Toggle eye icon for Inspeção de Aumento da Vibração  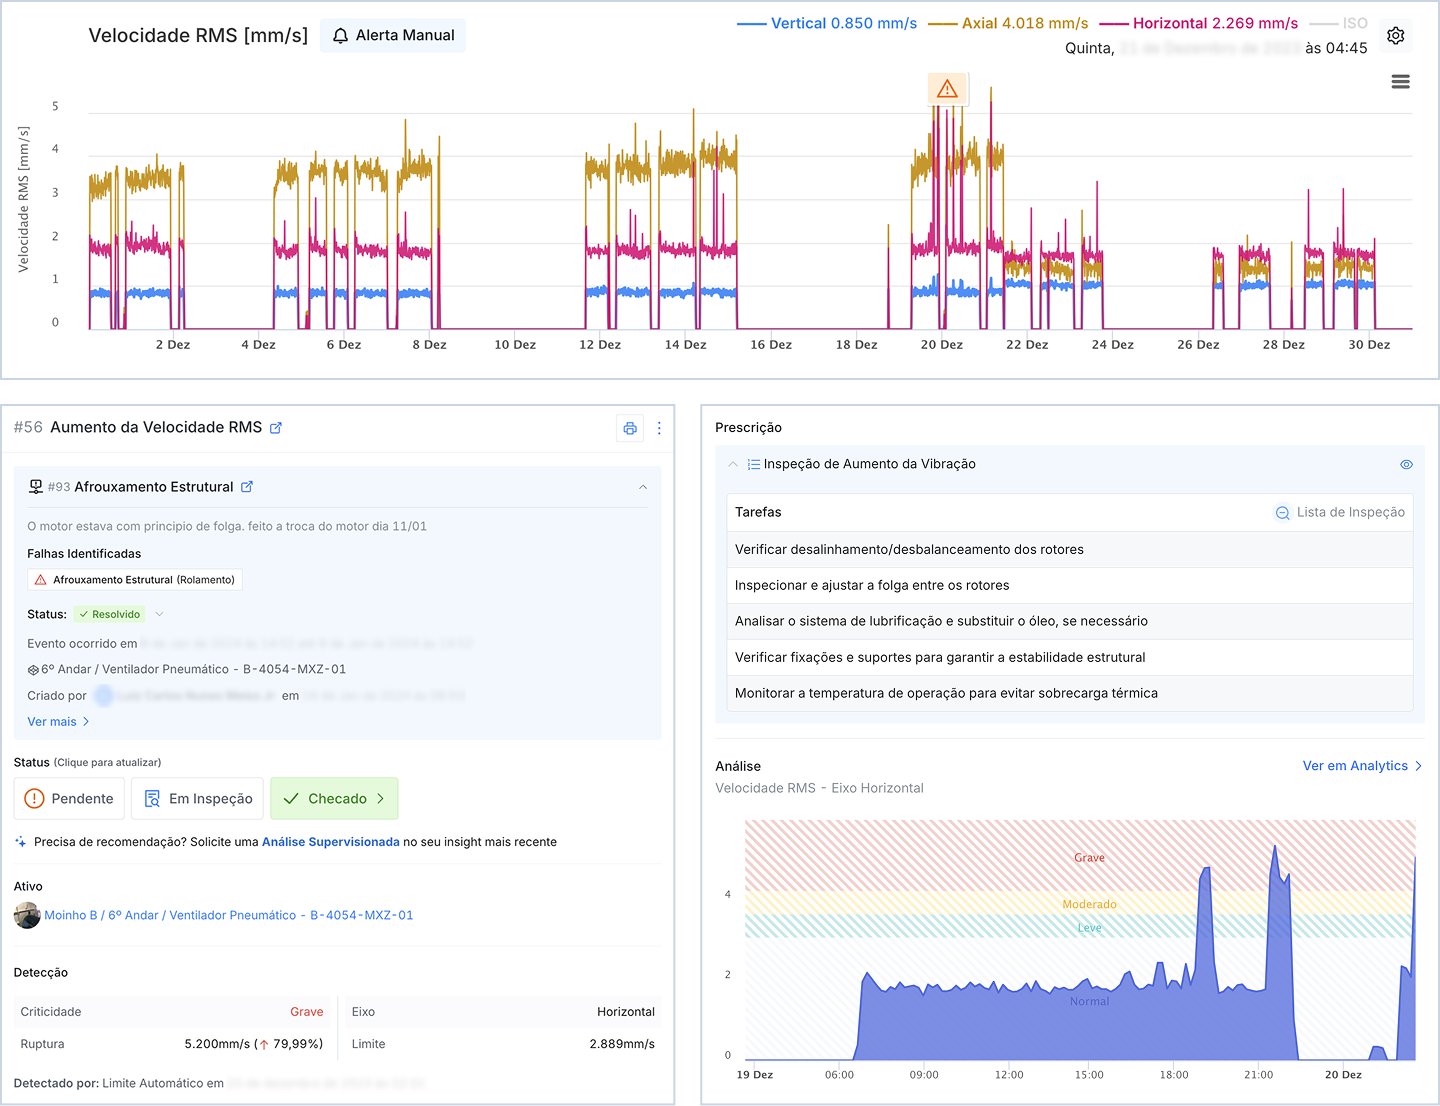click(1406, 465)
